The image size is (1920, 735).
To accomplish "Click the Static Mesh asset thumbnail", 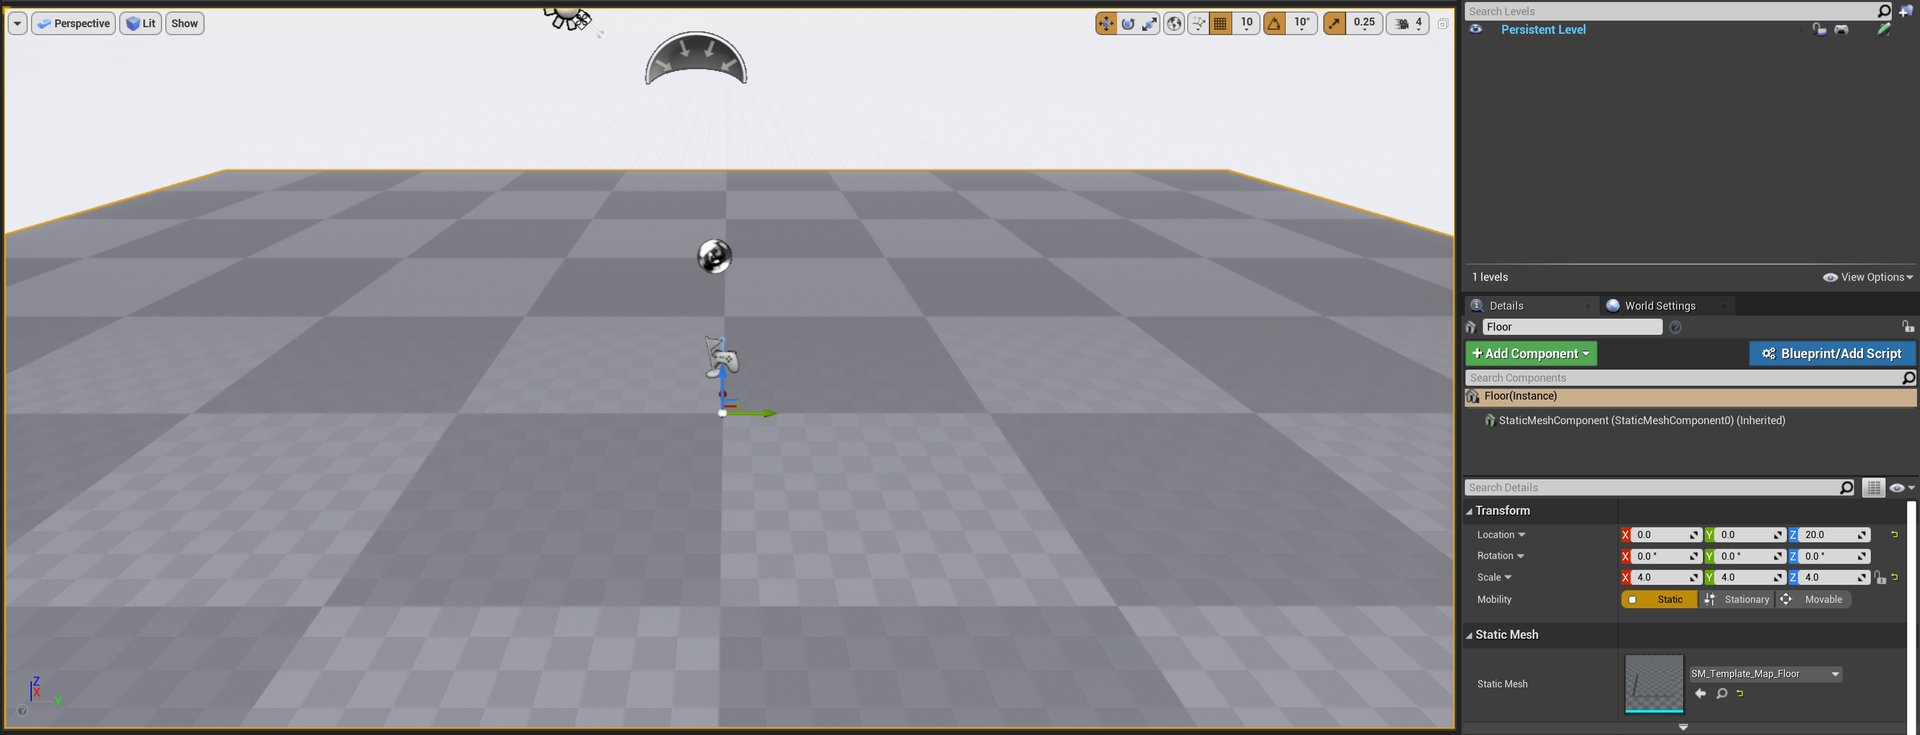I will (x=1654, y=684).
